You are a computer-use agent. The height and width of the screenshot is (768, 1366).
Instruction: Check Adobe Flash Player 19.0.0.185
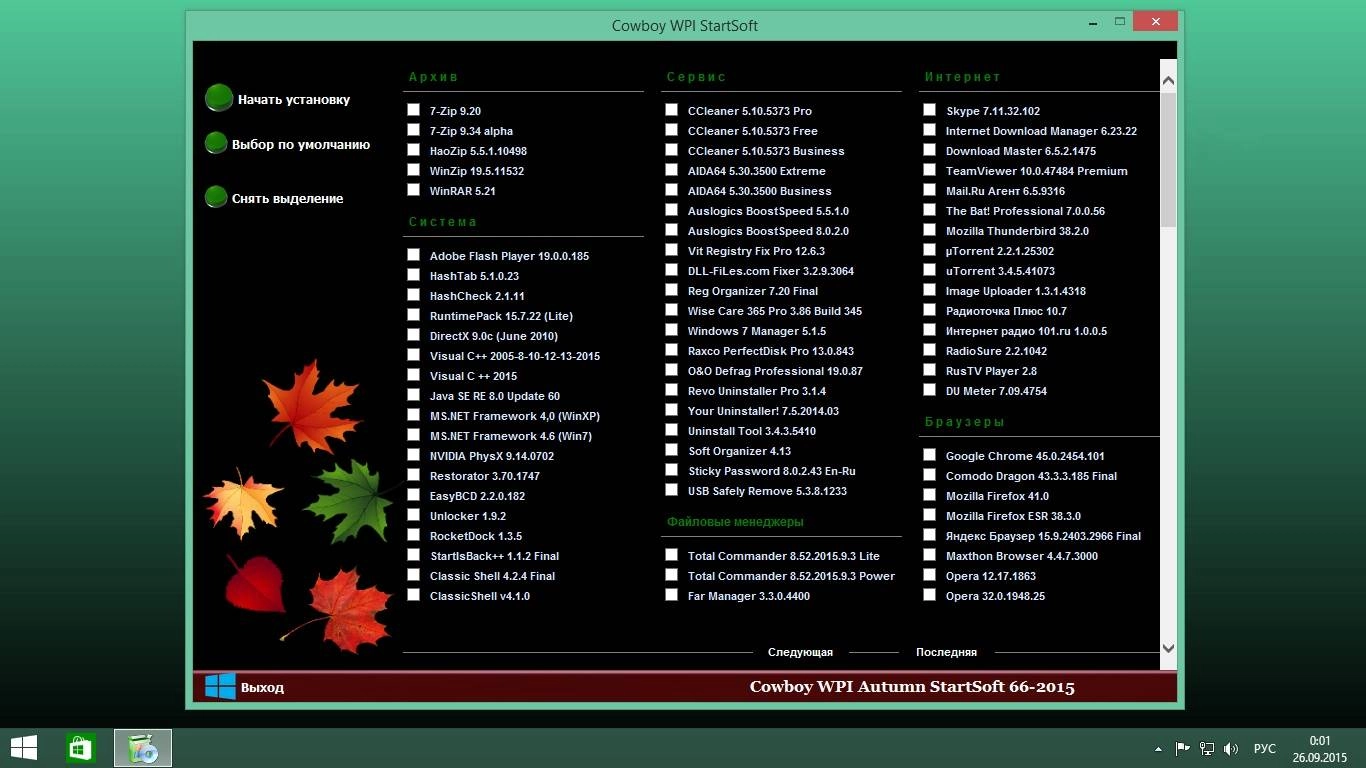pyautogui.click(x=414, y=255)
